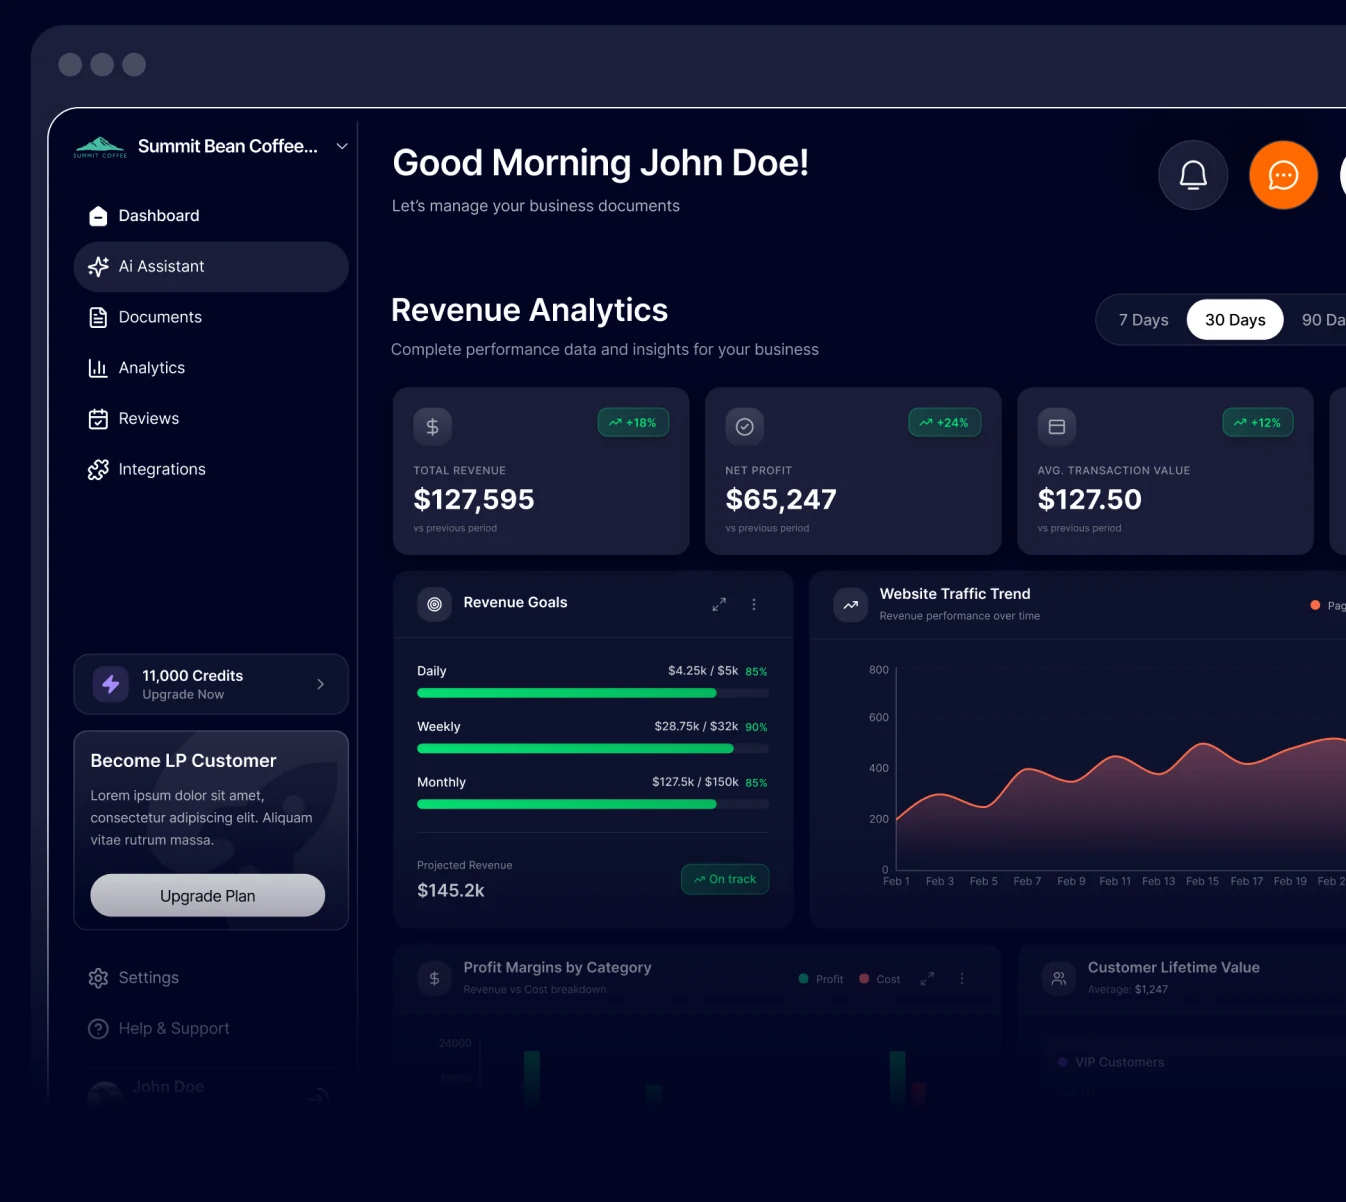Click the Dashboard home icon in the sidebar
Screen dimensions: 1346x1202
coord(98,216)
